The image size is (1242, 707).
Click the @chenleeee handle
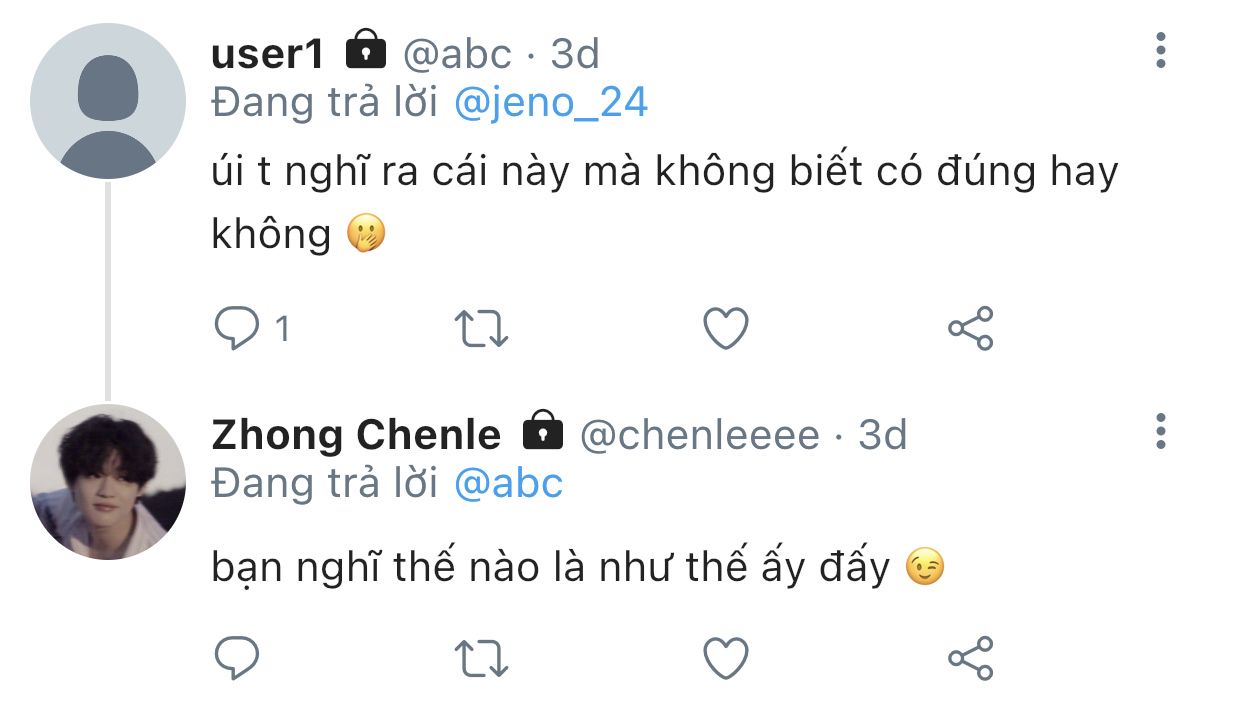coord(699,435)
